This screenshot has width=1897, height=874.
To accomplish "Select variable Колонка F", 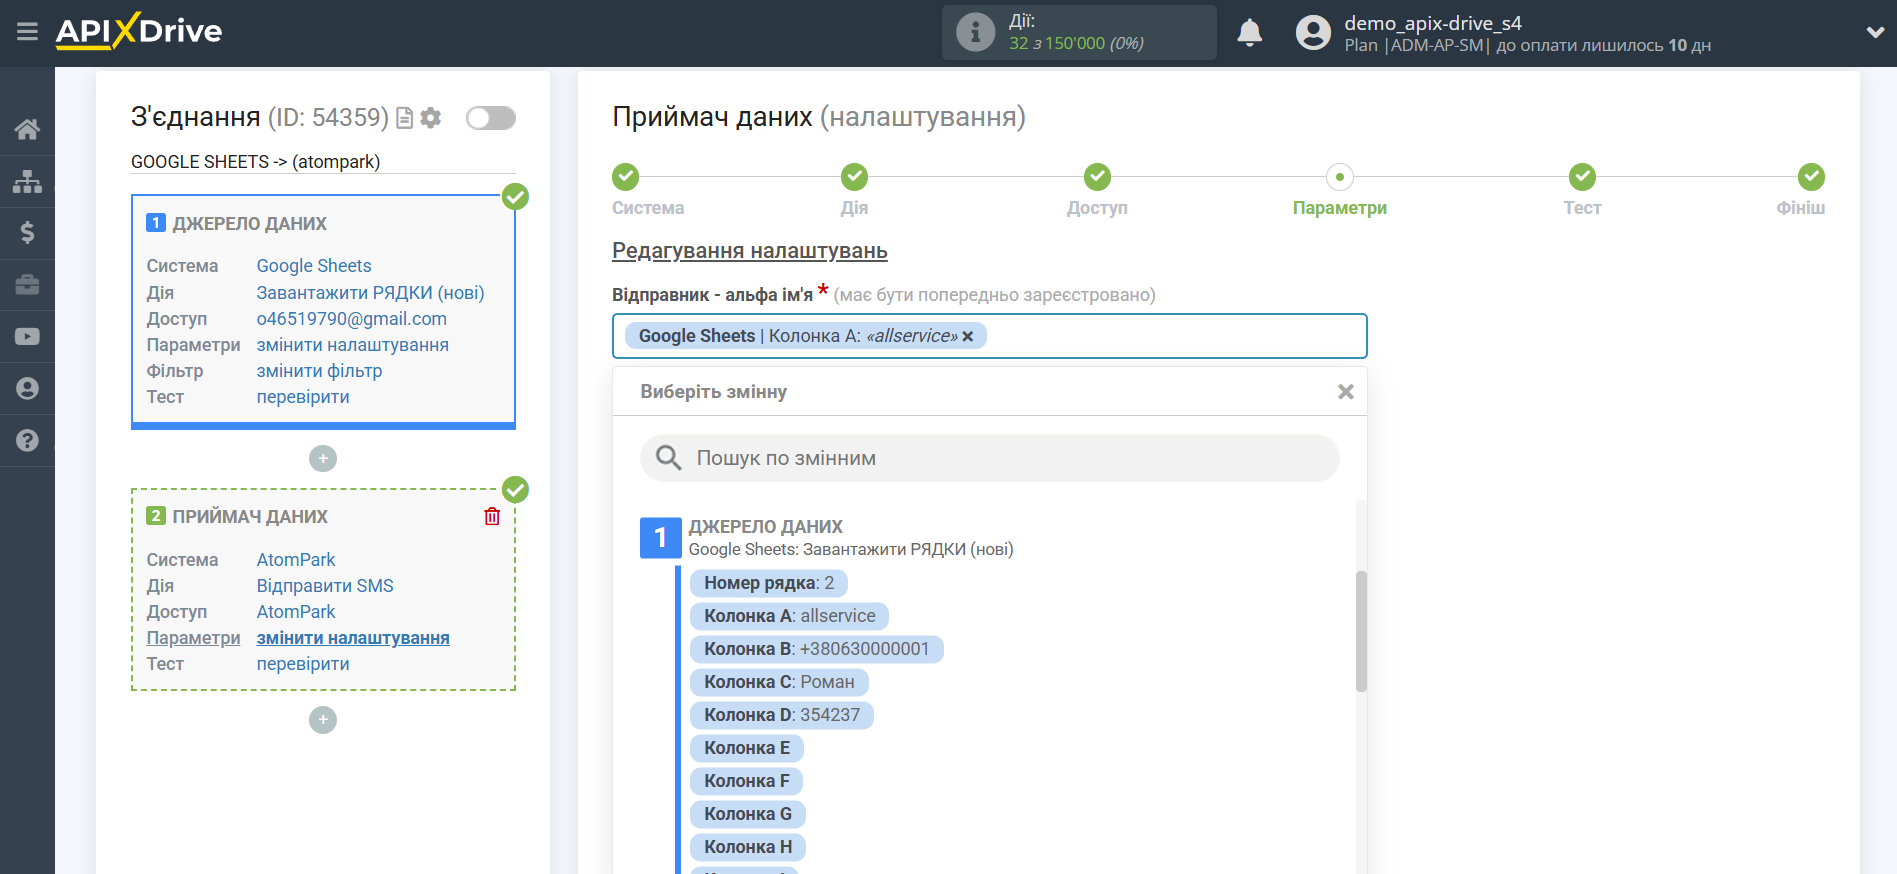I will [x=746, y=781].
